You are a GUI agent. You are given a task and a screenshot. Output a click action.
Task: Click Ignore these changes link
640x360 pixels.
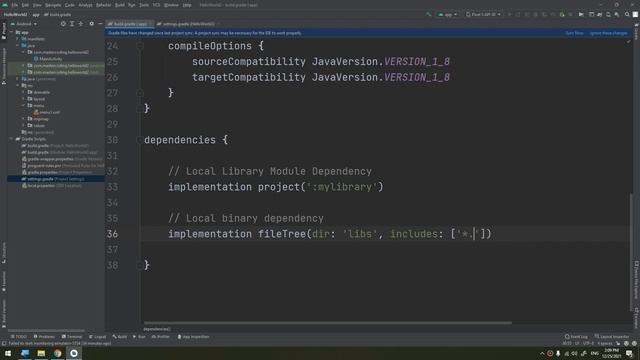click(x=609, y=33)
